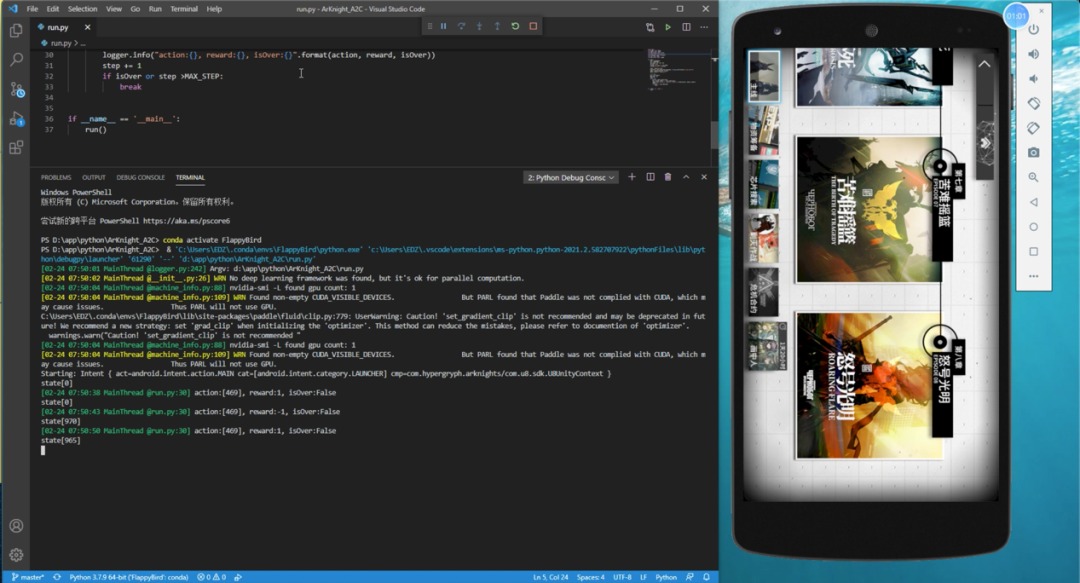Stop the debug session
The image size is (1080, 583).
point(533,26)
